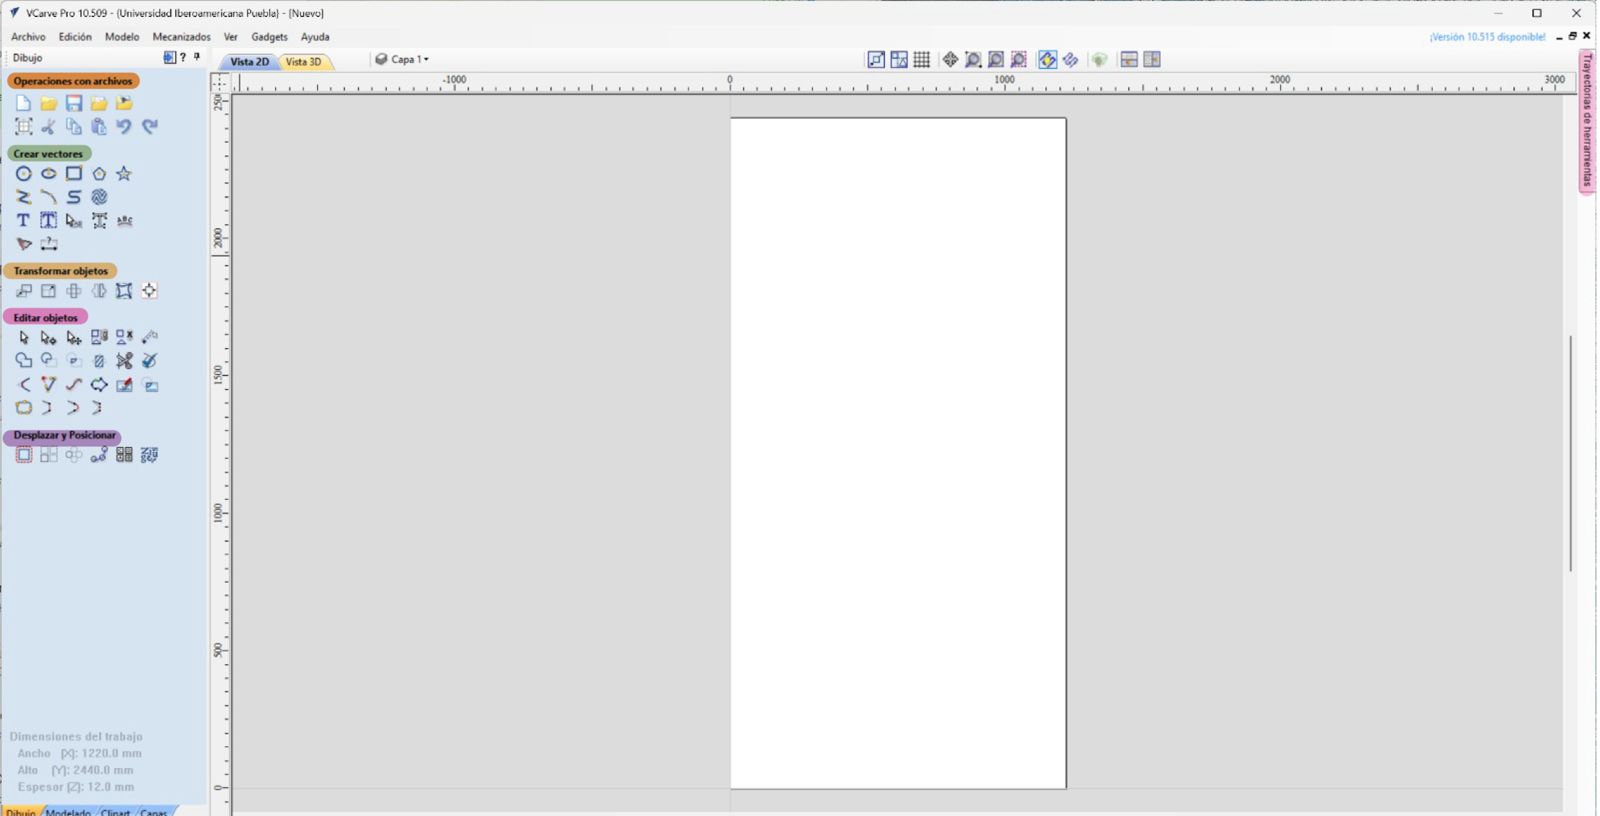Switch to the Capas bottom tab

pos(154,811)
